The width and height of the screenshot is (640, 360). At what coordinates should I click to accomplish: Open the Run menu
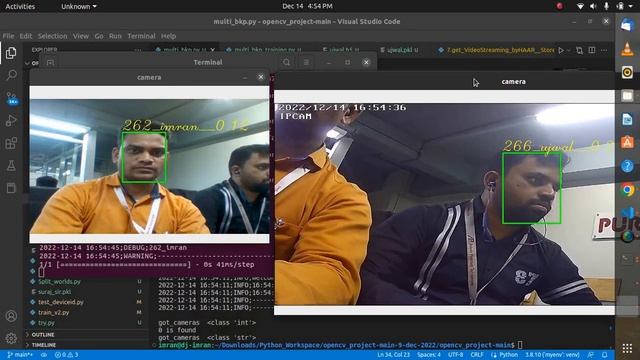coord(115,36)
